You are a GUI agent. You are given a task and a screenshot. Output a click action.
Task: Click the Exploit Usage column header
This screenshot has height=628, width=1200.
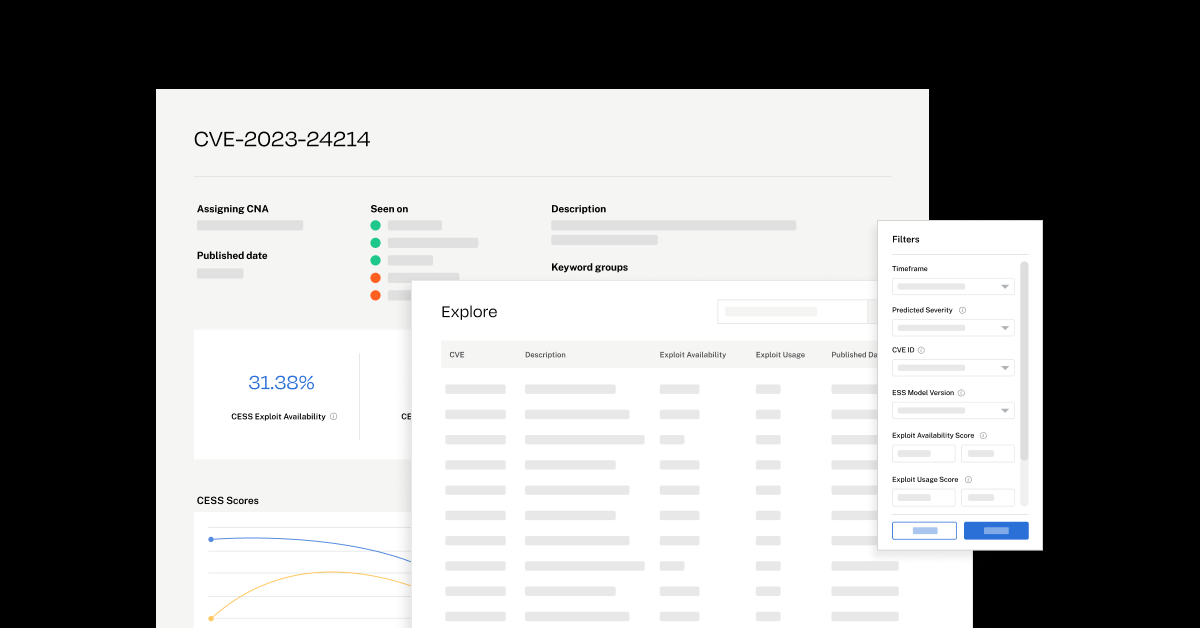click(780, 355)
